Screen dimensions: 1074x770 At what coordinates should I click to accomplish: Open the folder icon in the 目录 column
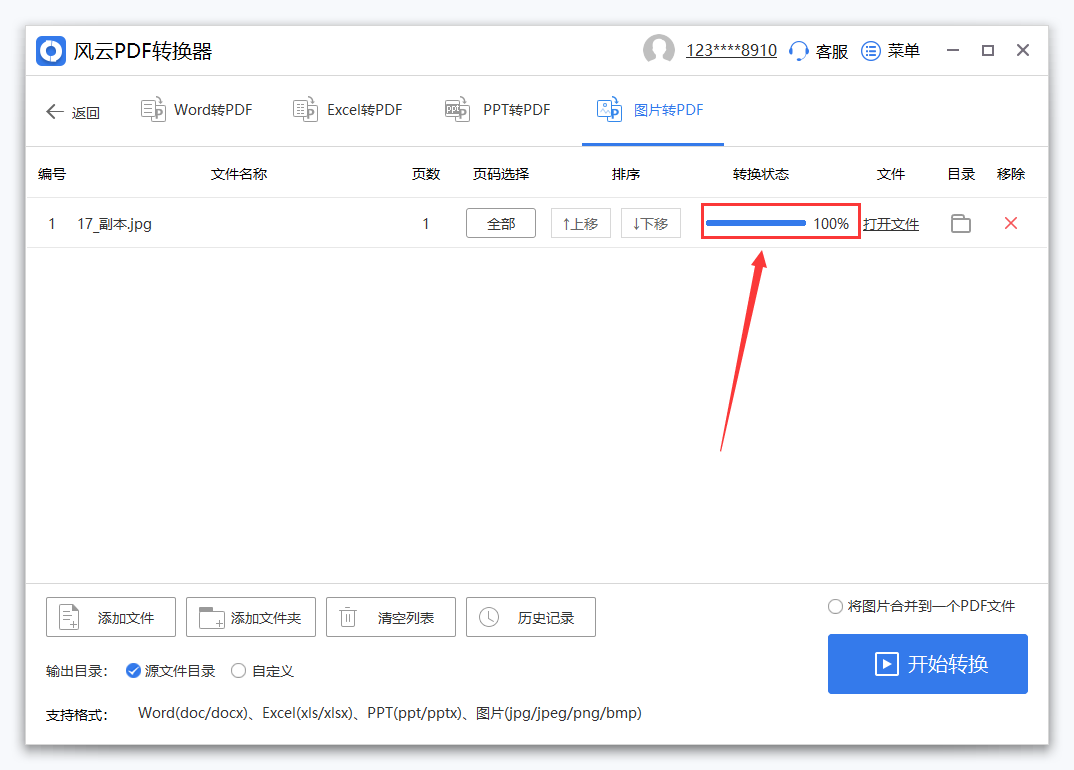coord(960,223)
